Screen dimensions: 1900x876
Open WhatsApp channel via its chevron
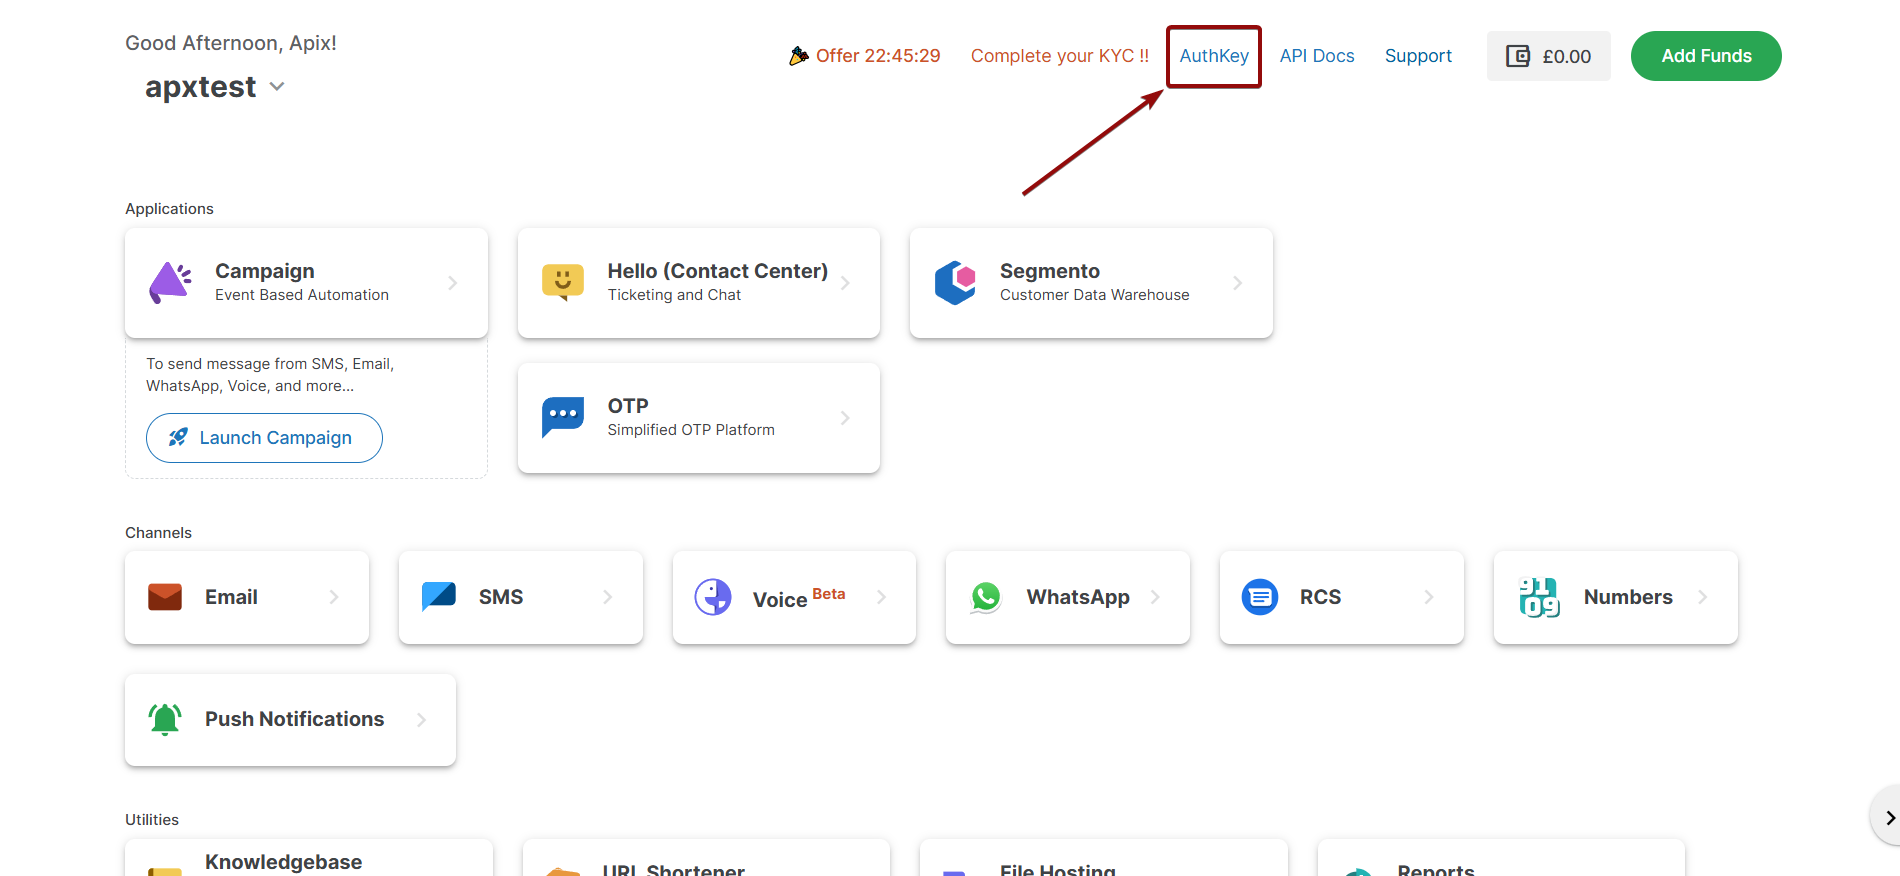pos(1156,597)
